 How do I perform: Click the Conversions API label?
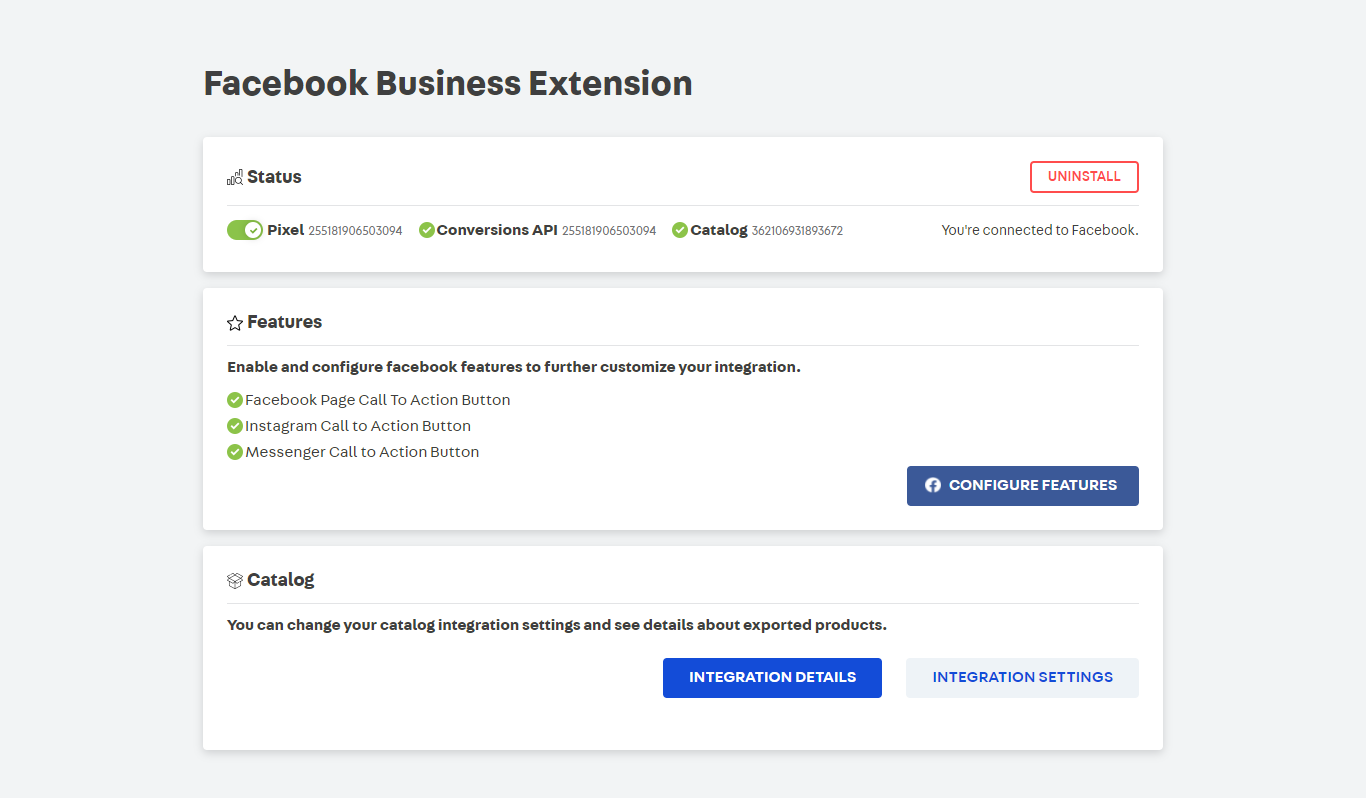(x=497, y=230)
